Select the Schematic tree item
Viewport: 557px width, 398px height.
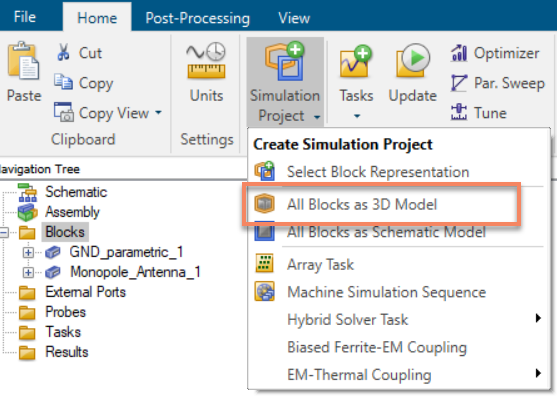(76, 192)
